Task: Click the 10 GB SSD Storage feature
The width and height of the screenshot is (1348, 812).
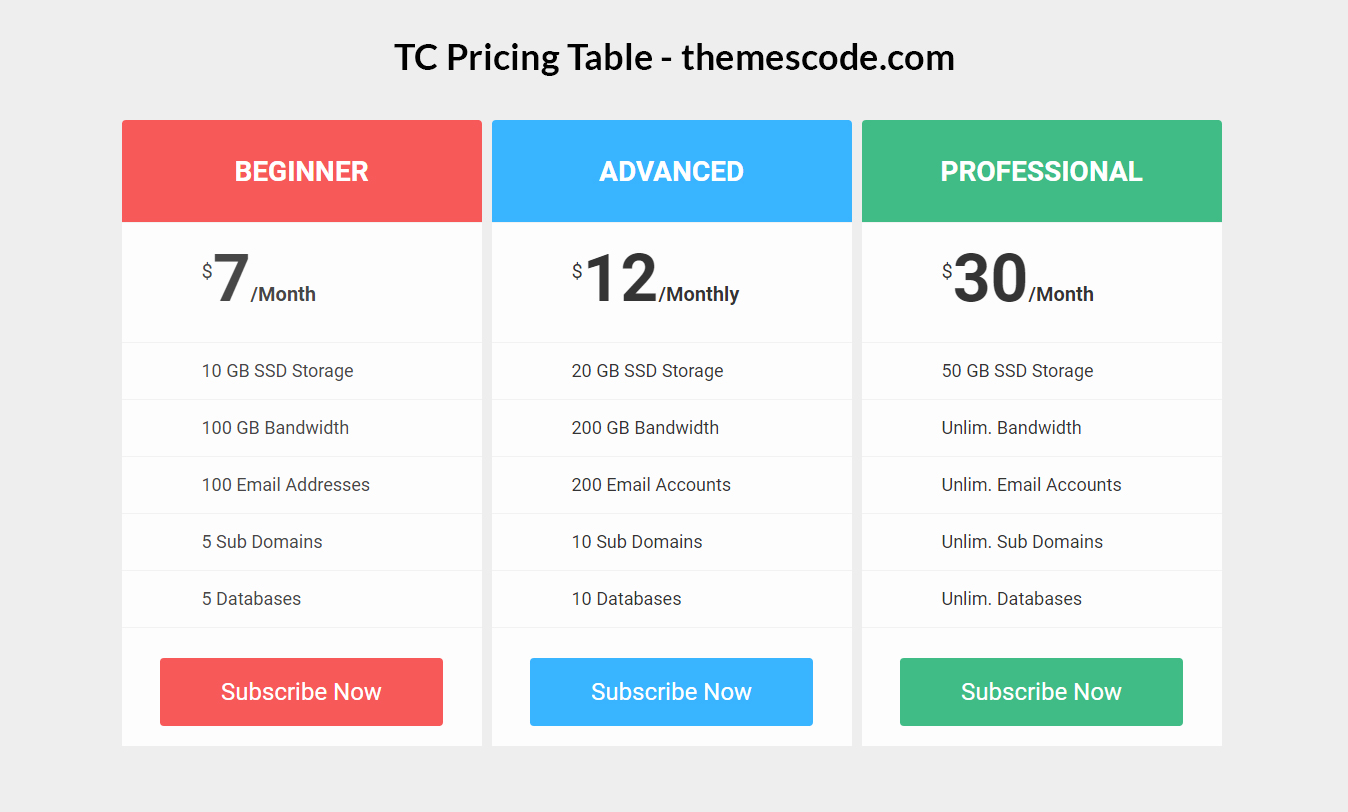Action: click(278, 371)
